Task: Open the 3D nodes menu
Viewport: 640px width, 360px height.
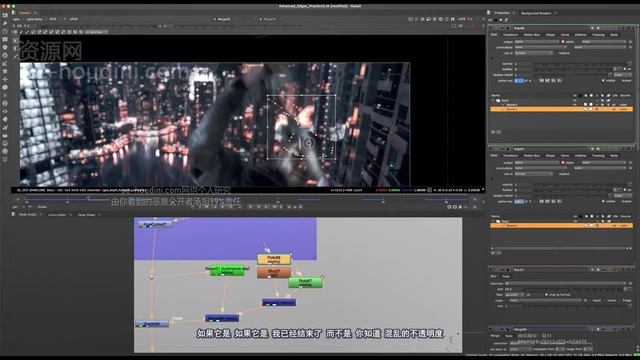Action: pyautogui.click(x=5, y=87)
